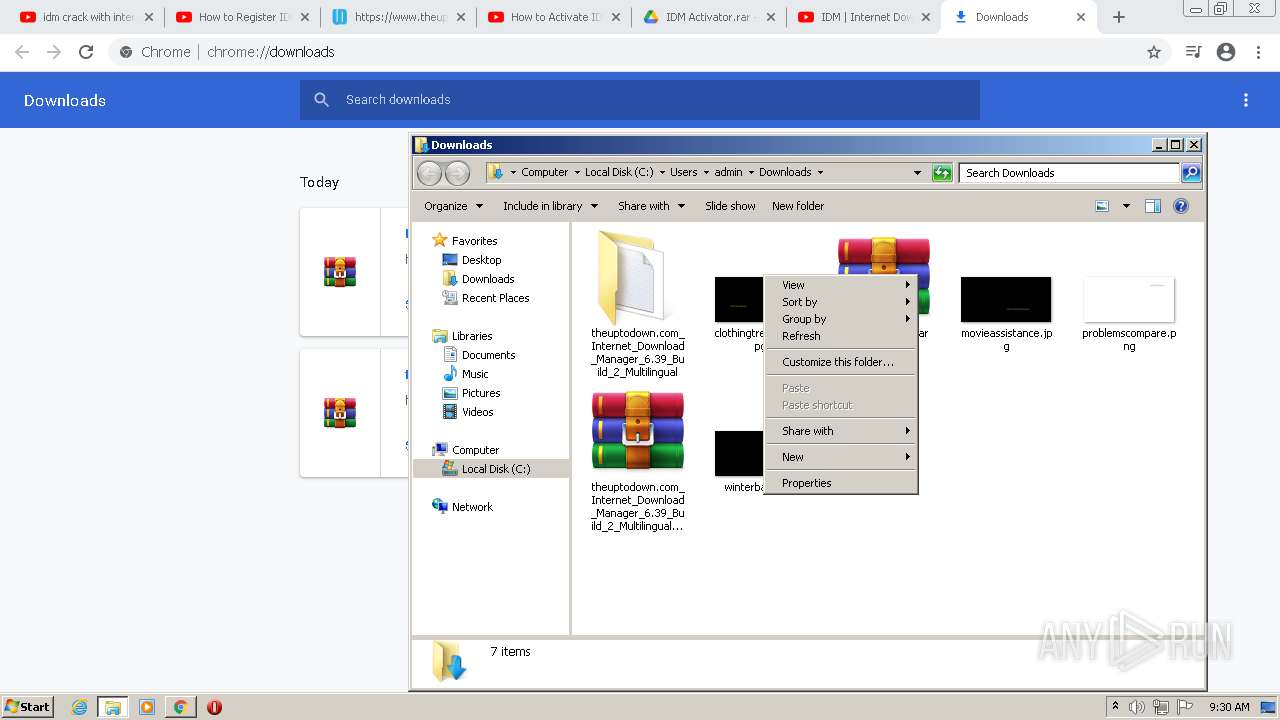Screen dimensions: 1280x720
Task: Click the Explorer Back navigation arrow
Action: coord(429,173)
